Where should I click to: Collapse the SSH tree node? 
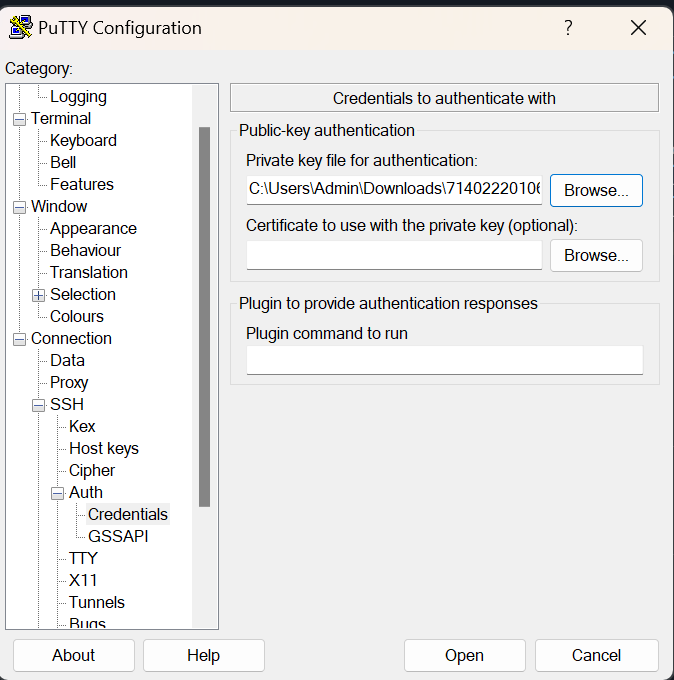39,405
